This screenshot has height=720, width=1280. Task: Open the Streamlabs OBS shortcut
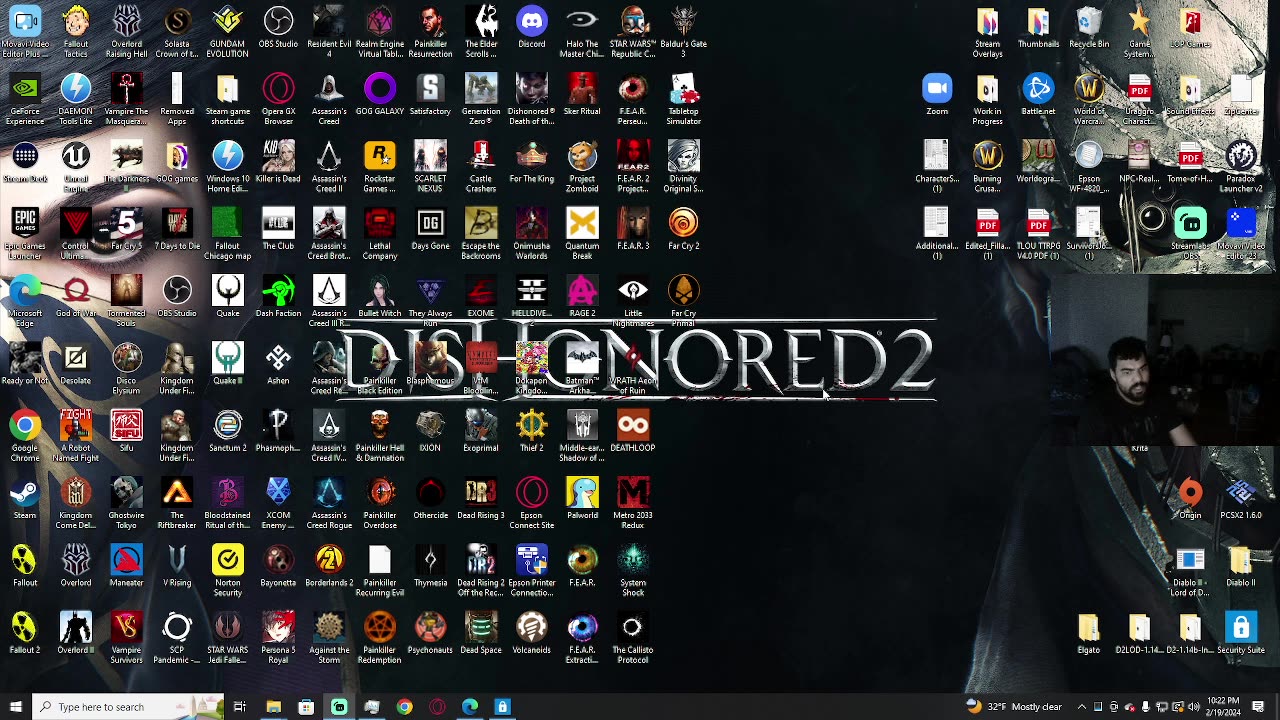[1190, 233]
